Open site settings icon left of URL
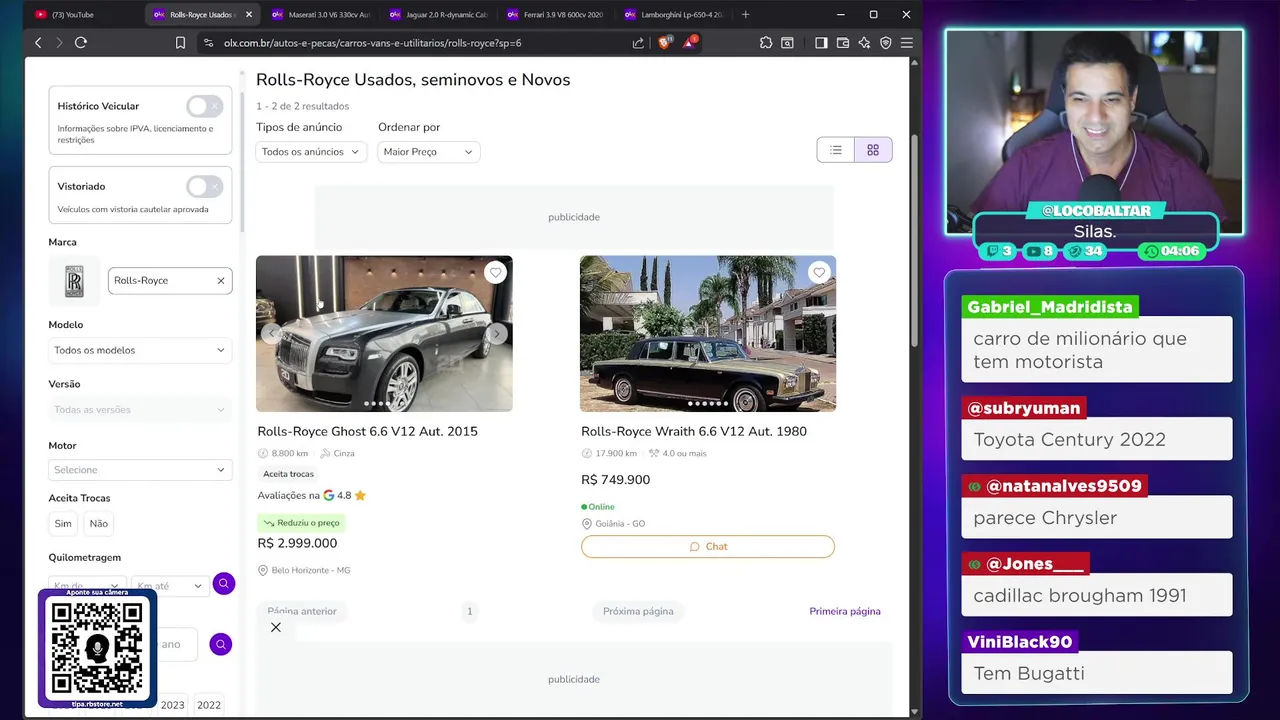This screenshot has width=1280, height=720. tap(208, 43)
